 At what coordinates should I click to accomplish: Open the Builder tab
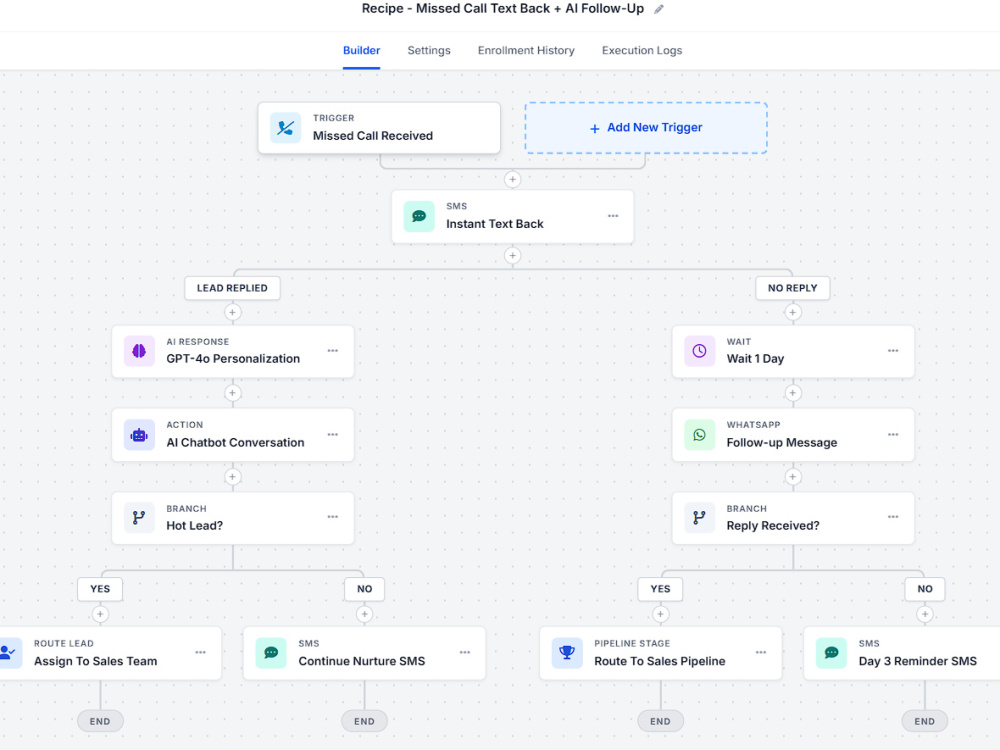click(x=362, y=50)
